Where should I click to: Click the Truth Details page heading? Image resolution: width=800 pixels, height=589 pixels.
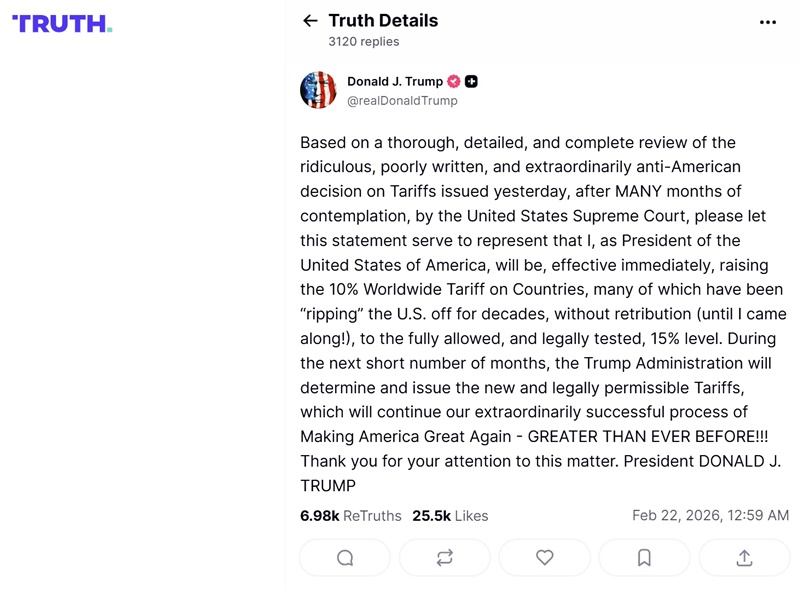383,21
